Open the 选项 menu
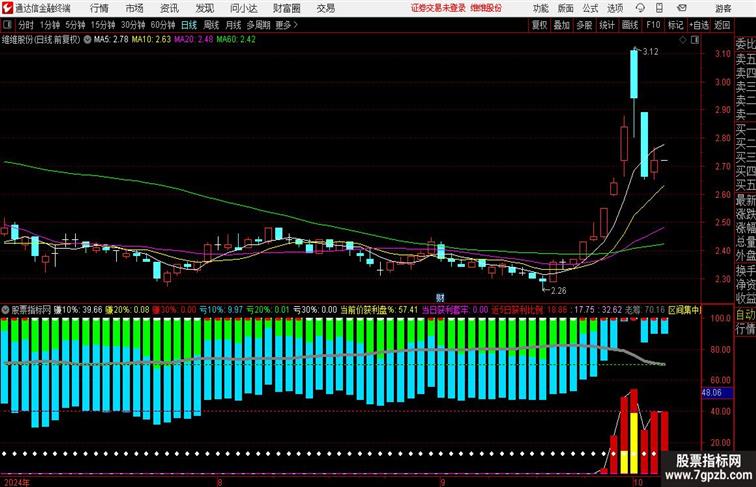 coord(615,8)
